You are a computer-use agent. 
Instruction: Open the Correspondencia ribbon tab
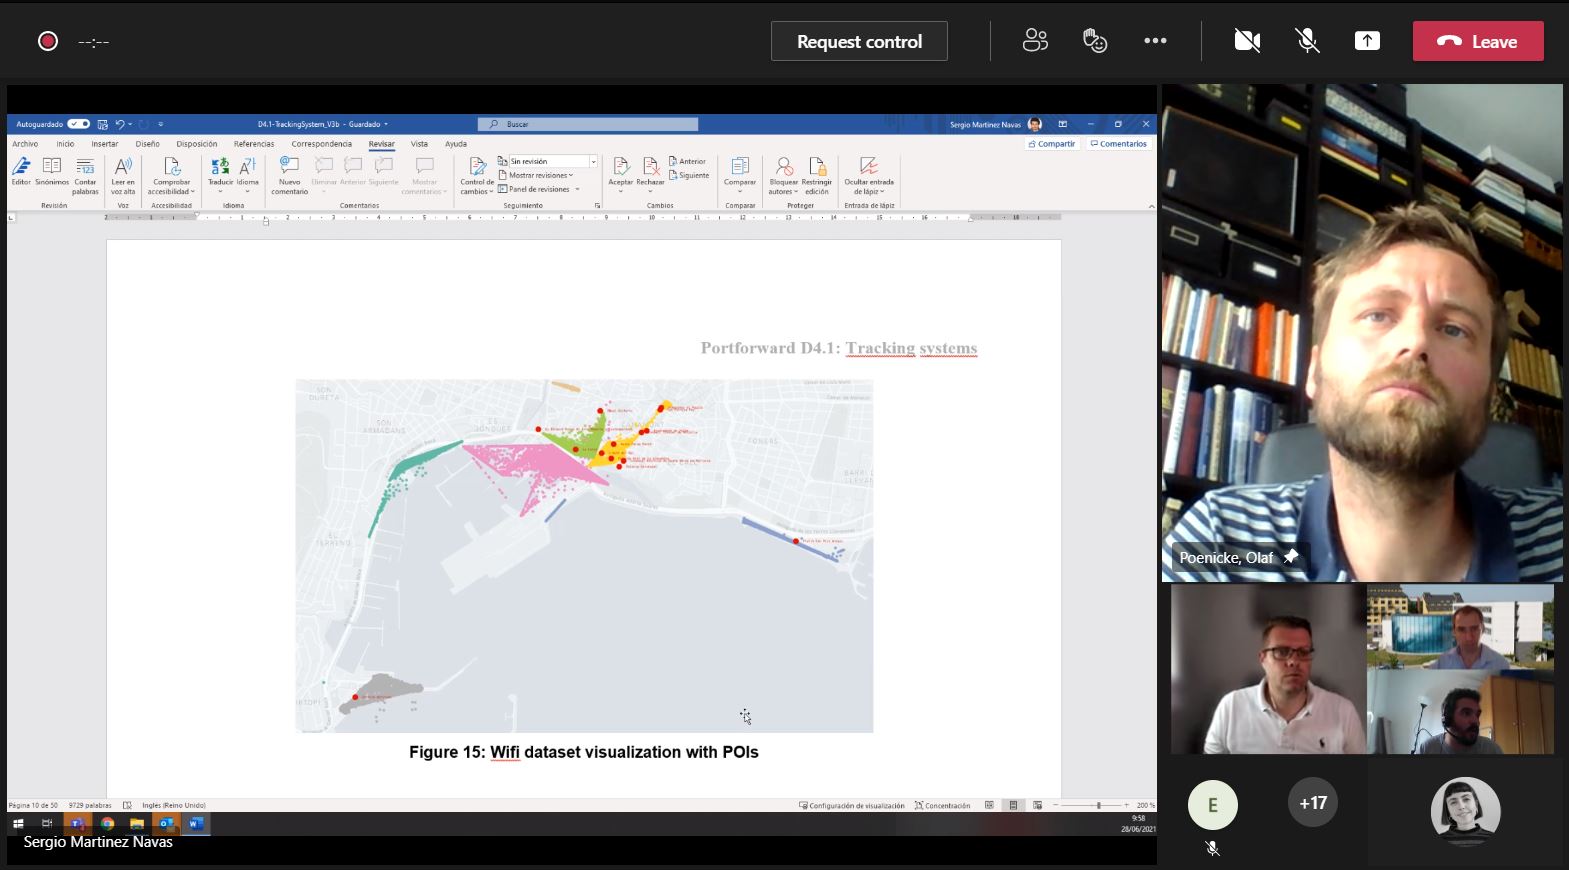pos(322,144)
